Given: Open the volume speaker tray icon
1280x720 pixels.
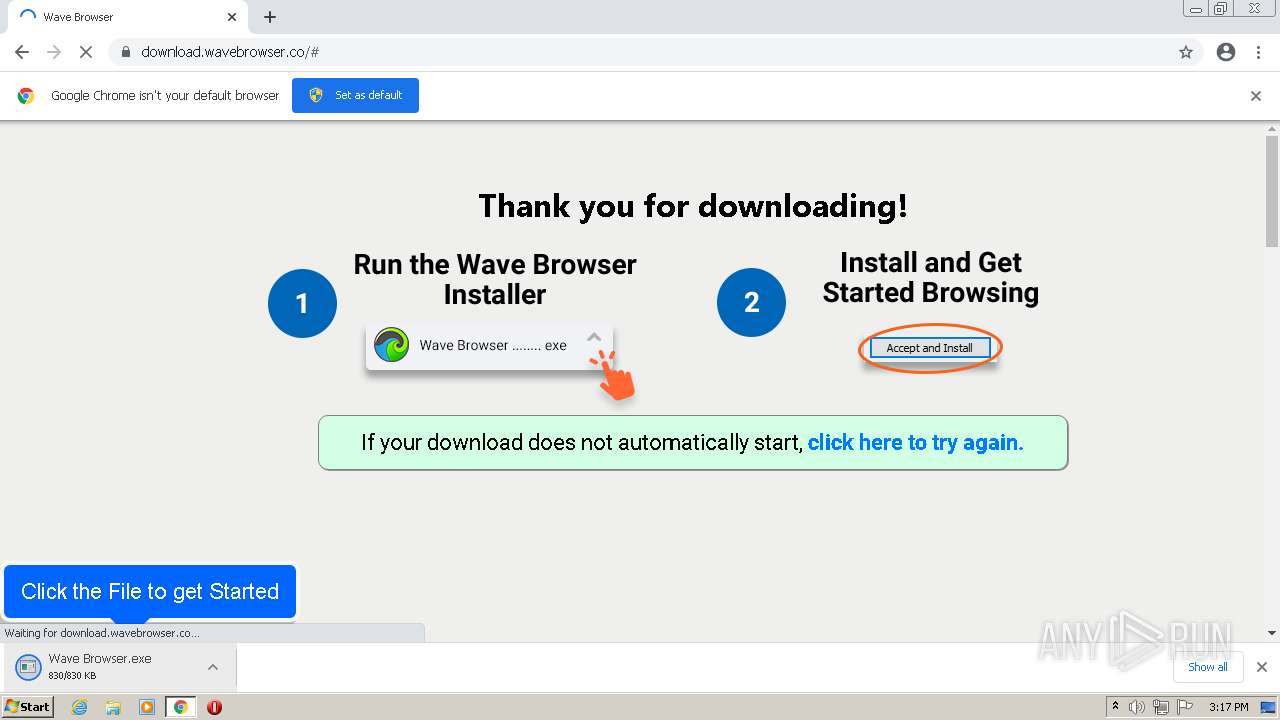Looking at the screenshot, I should (x=1137, y=707).
